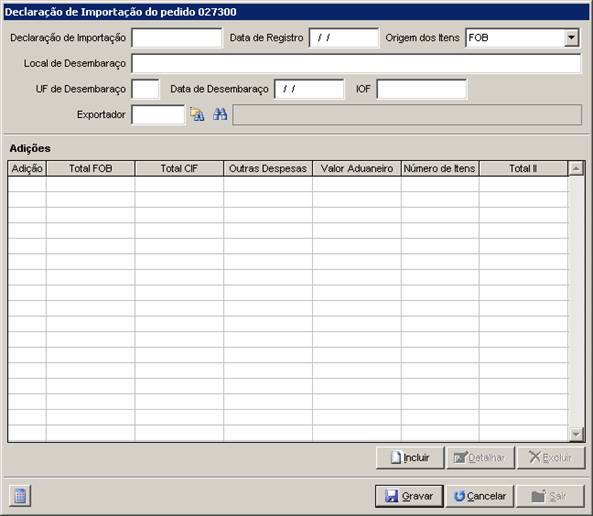Click the Data de Desembaraço field
This screenshot has width=593, height=516.
click(309, 89)
